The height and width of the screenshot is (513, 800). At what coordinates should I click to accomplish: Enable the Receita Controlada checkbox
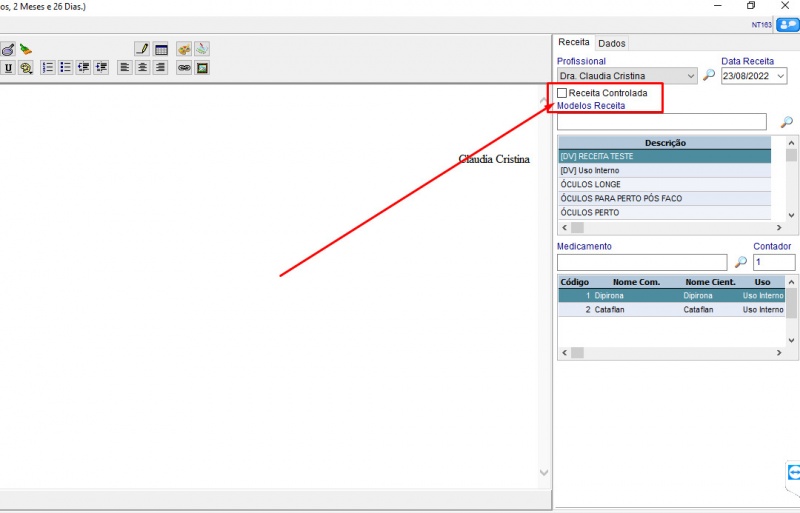click(x=562, y=93)
